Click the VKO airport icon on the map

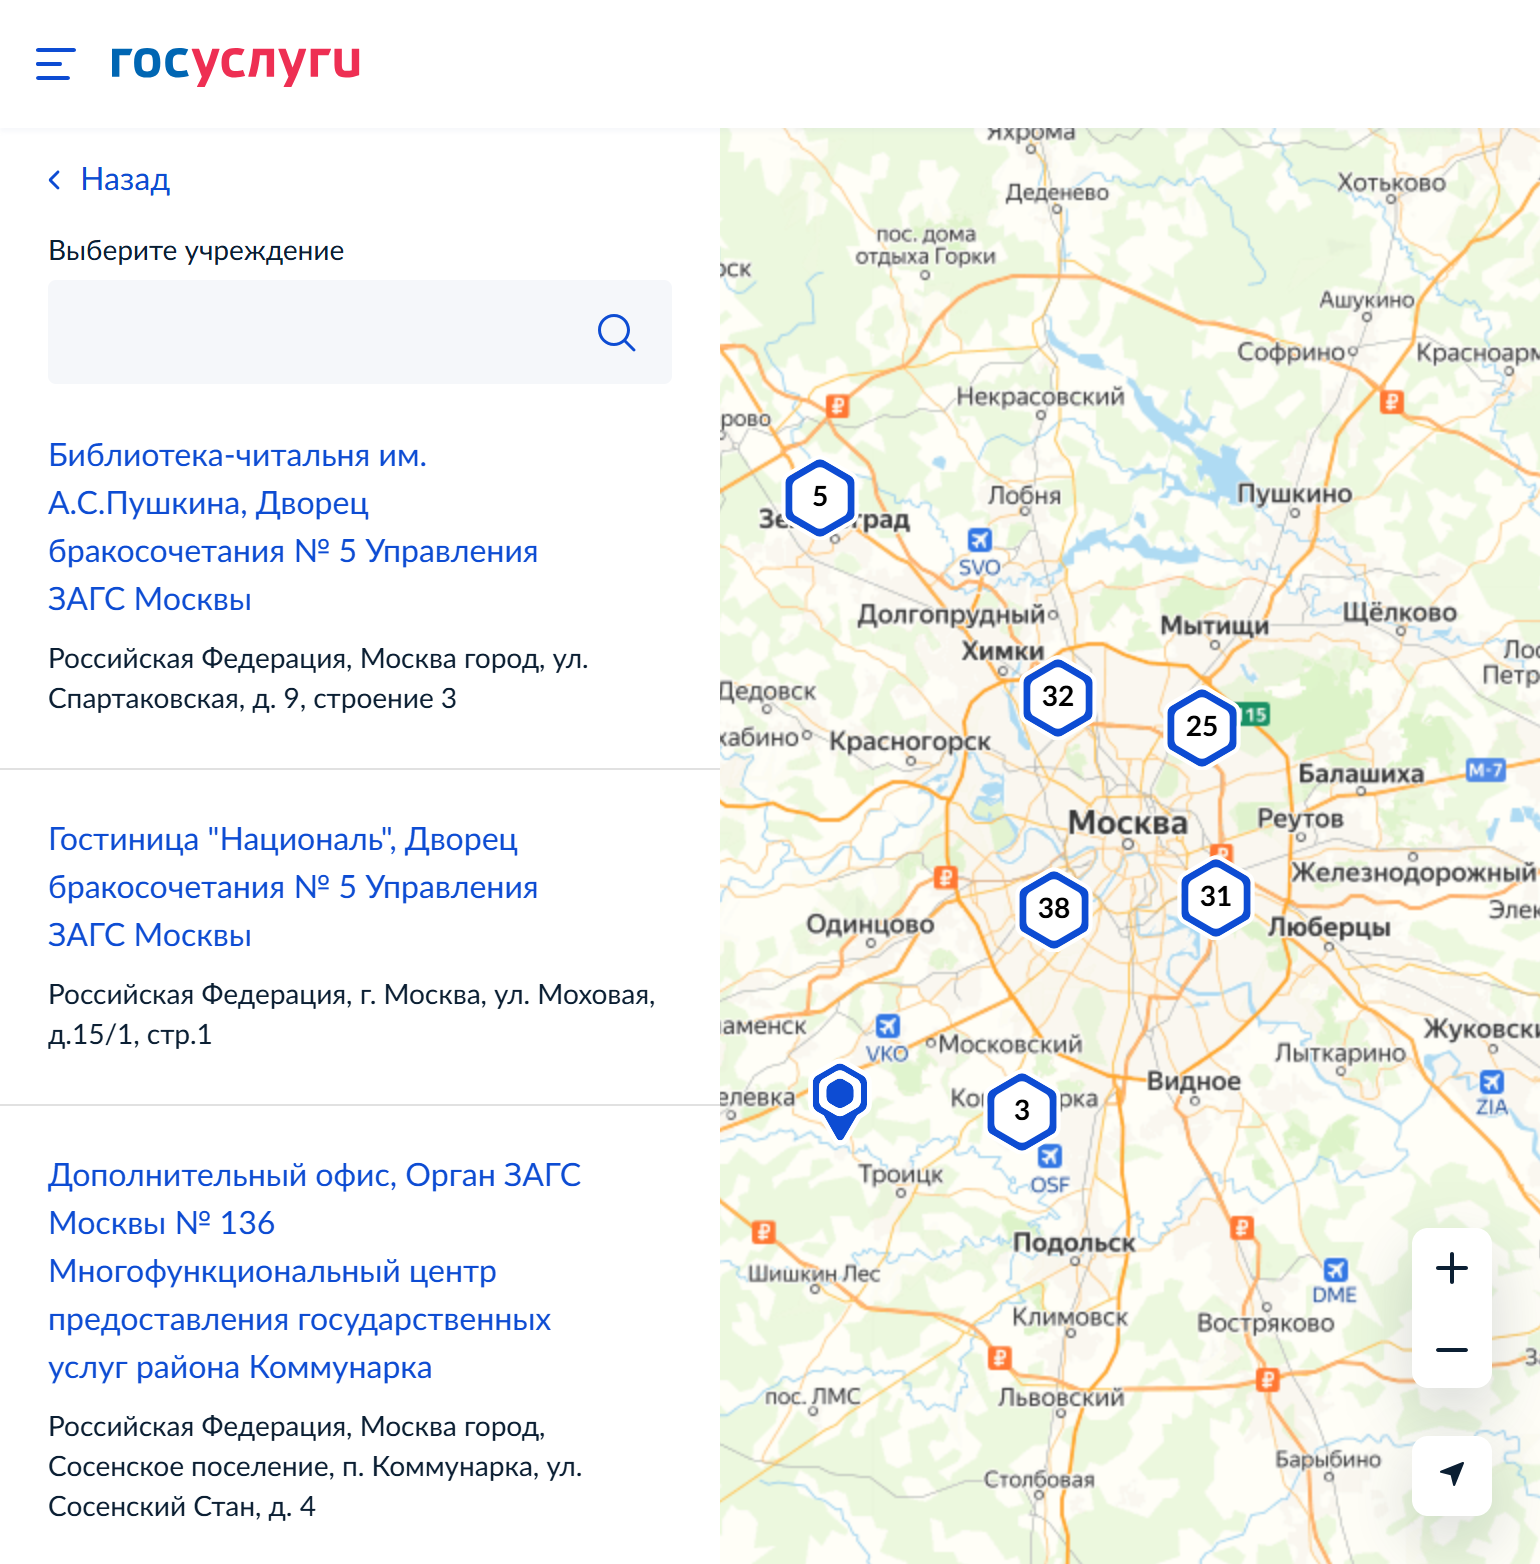(x=889, y=1025)
